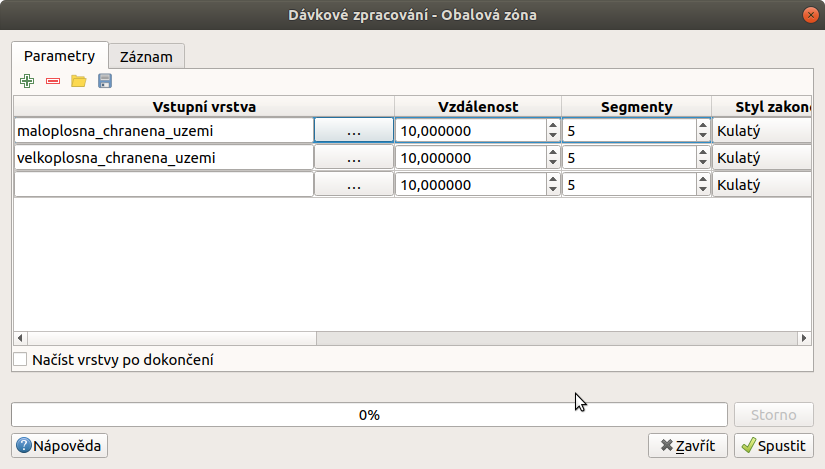Click the empty input layer field in the third row
This screenshot has width=825, height=469.
[164, 185]
